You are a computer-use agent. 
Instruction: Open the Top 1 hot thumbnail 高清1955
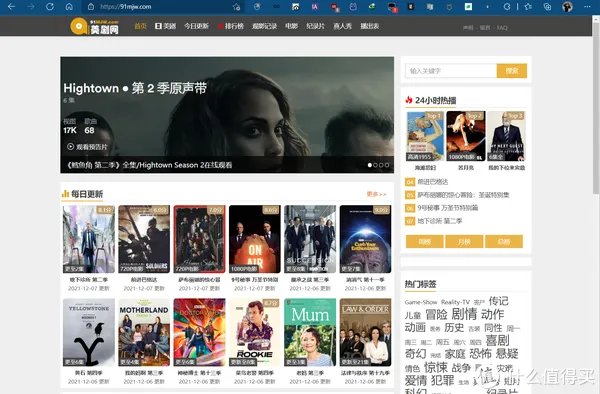pyautogui.click(x=426, y=136)
